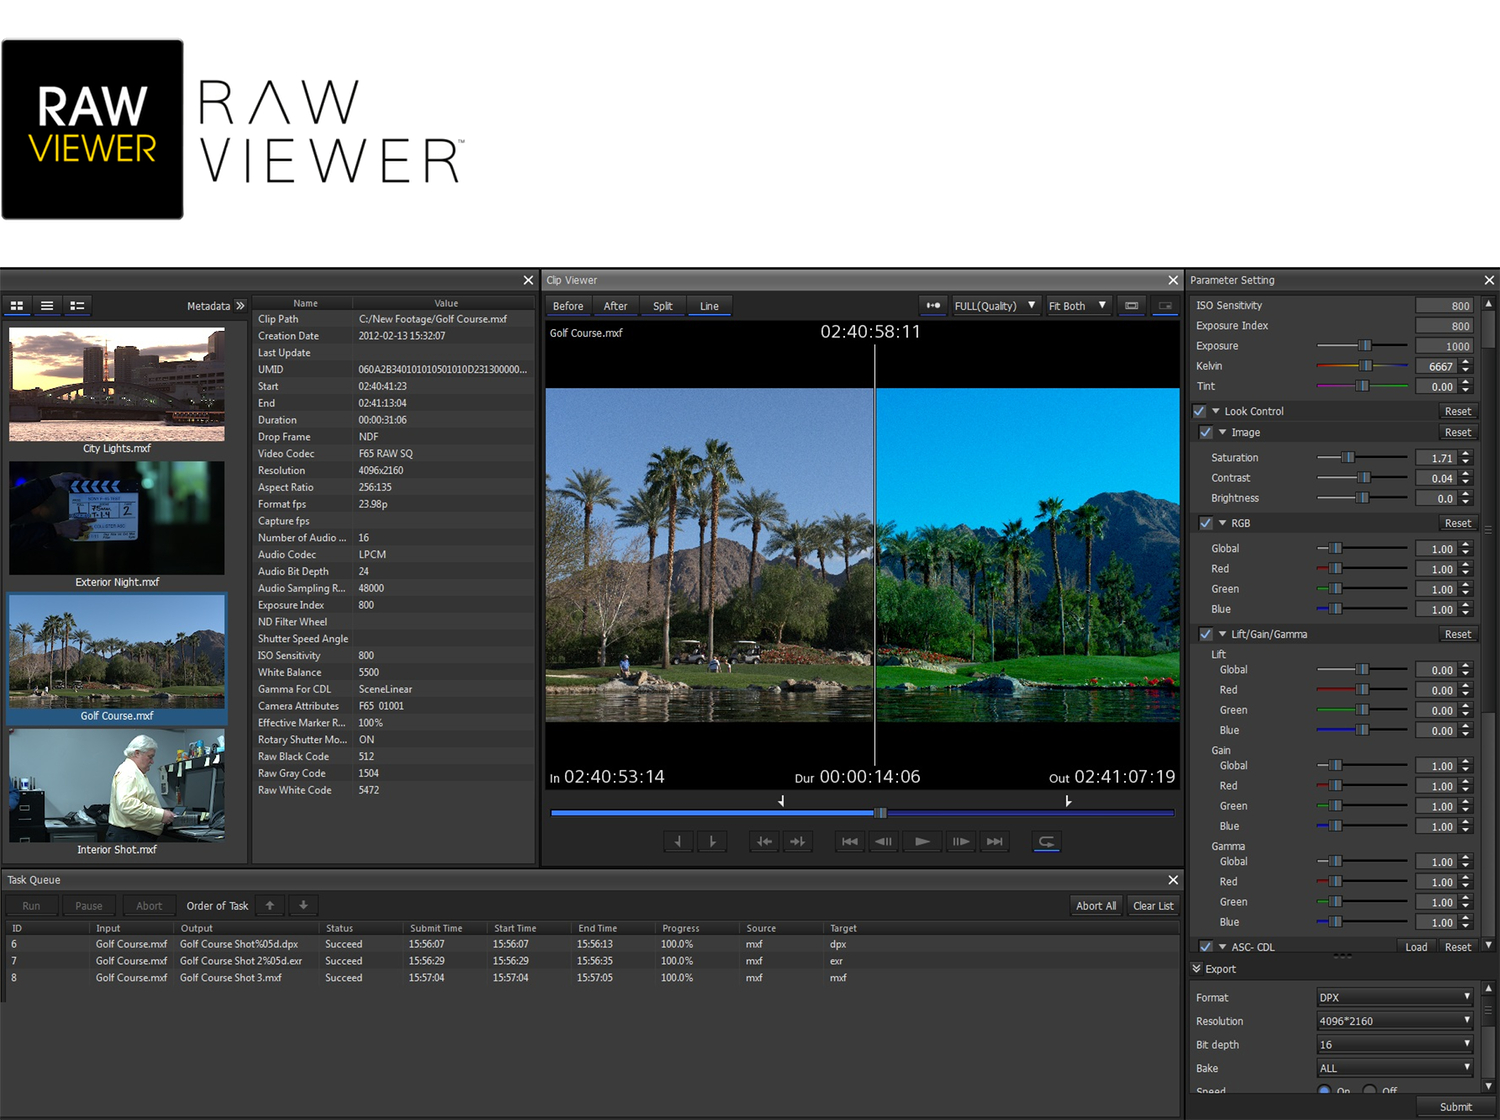Click the Abort All button
This screenshot has width=1500, height=1120.
(x=1096, y=906)
